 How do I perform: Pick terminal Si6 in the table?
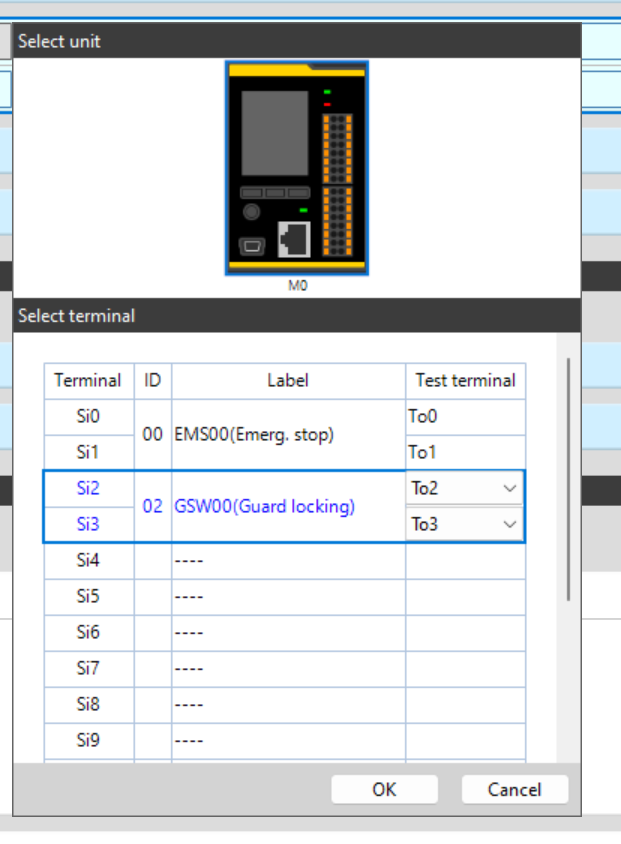pyautogui.click(x=88, y=632)
